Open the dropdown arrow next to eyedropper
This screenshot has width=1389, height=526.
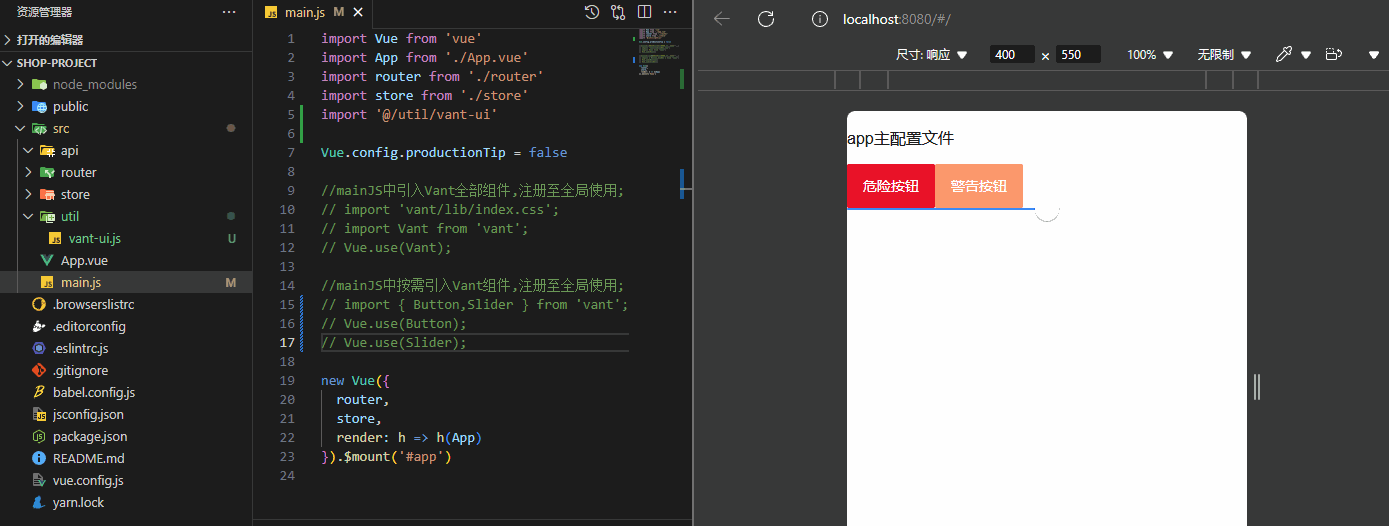(x=1306, y=55)
